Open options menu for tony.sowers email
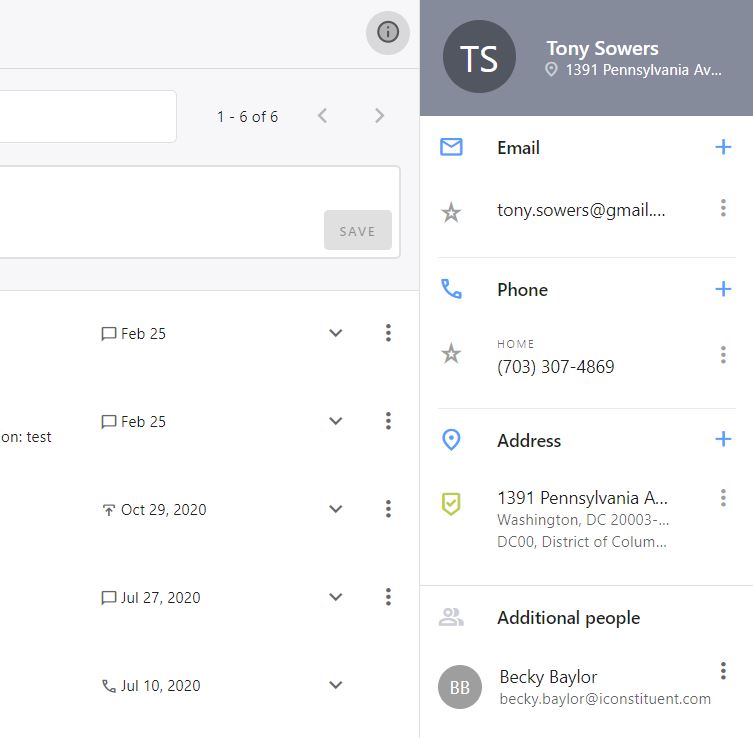The image size is (753, 738). click(x=723, y=208)
